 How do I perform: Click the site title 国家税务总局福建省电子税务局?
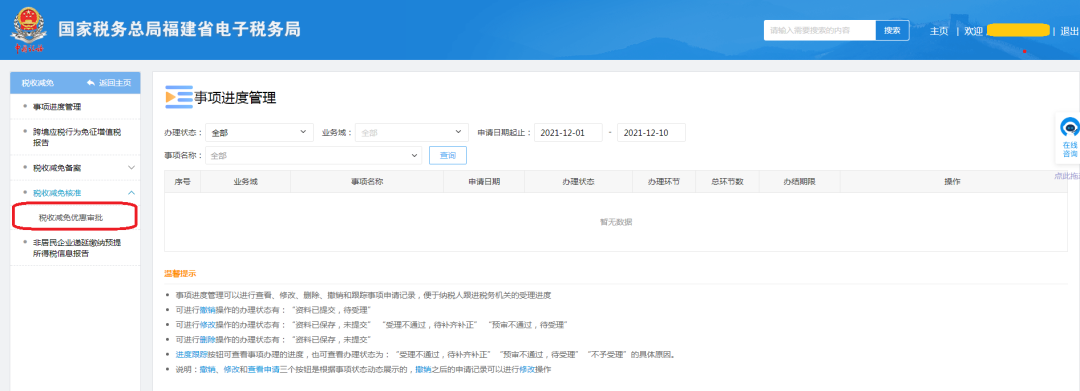180,30
